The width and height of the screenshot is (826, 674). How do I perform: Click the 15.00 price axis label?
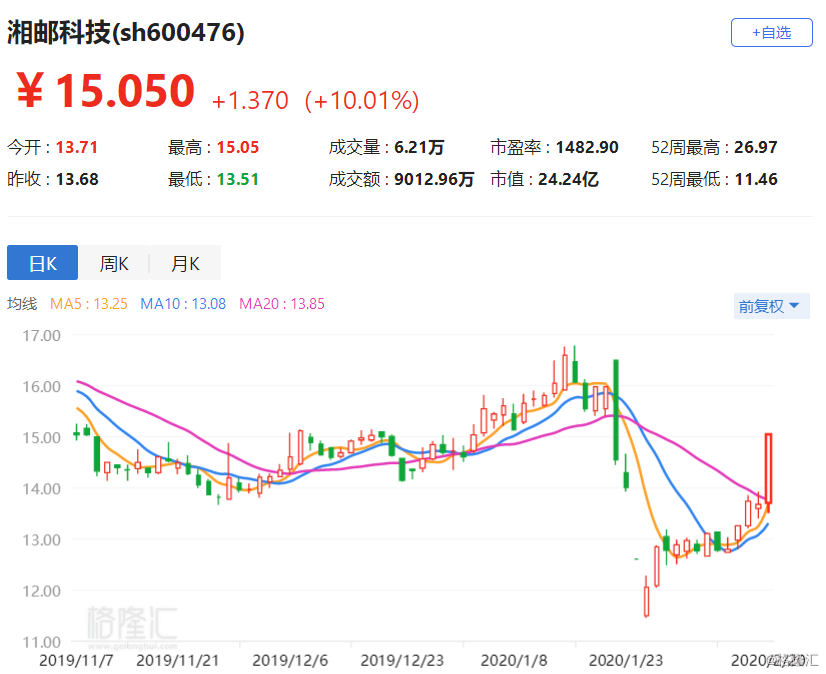tap(41, 438)
